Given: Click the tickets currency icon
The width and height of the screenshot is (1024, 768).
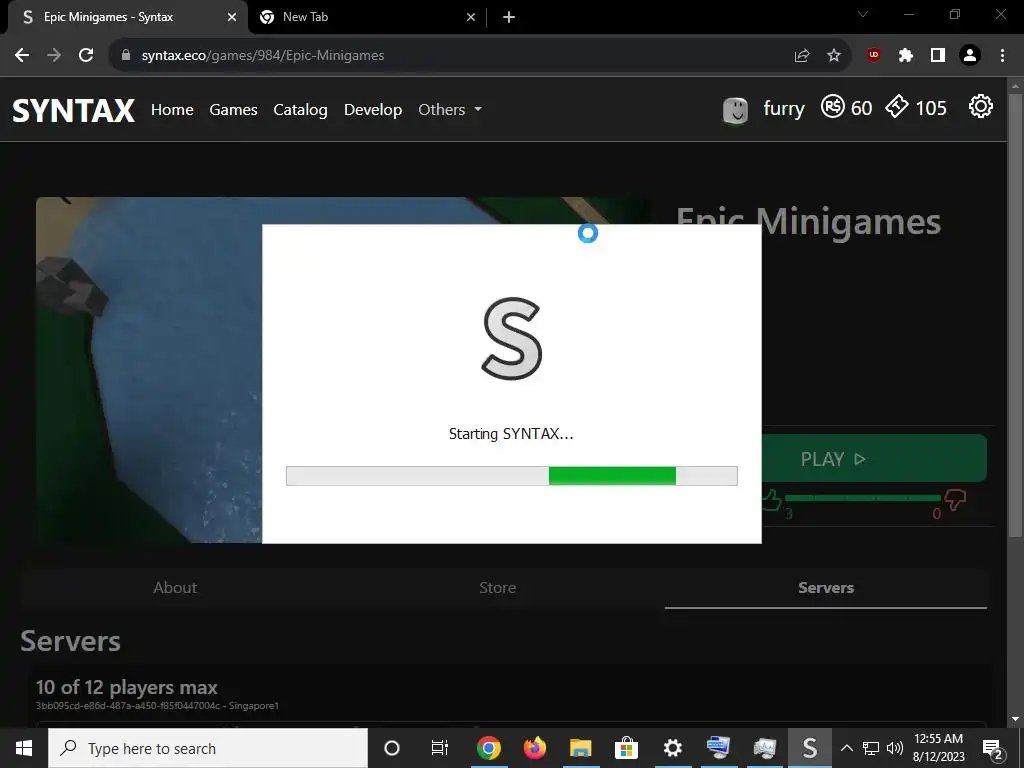Looking at the screenshot, I should 897,106.
